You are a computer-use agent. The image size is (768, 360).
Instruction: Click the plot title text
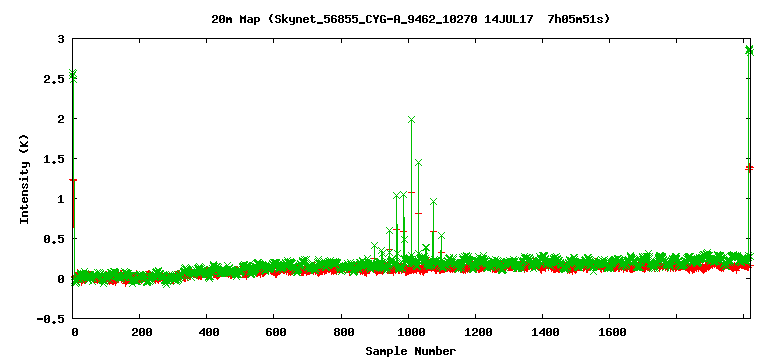pyautogui.click(x=410, y=19)
